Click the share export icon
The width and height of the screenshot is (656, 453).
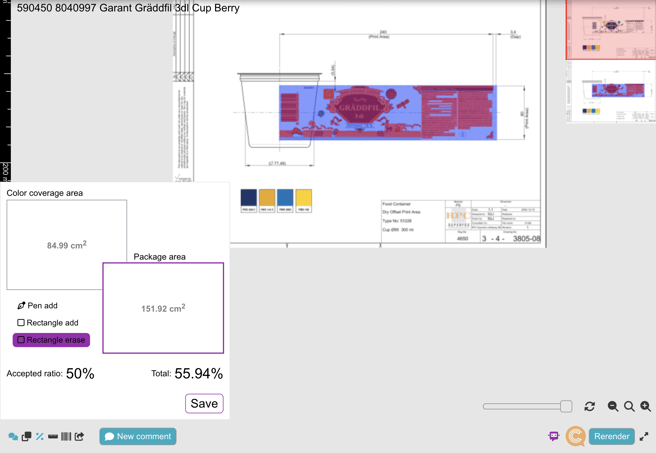[80, 437]
